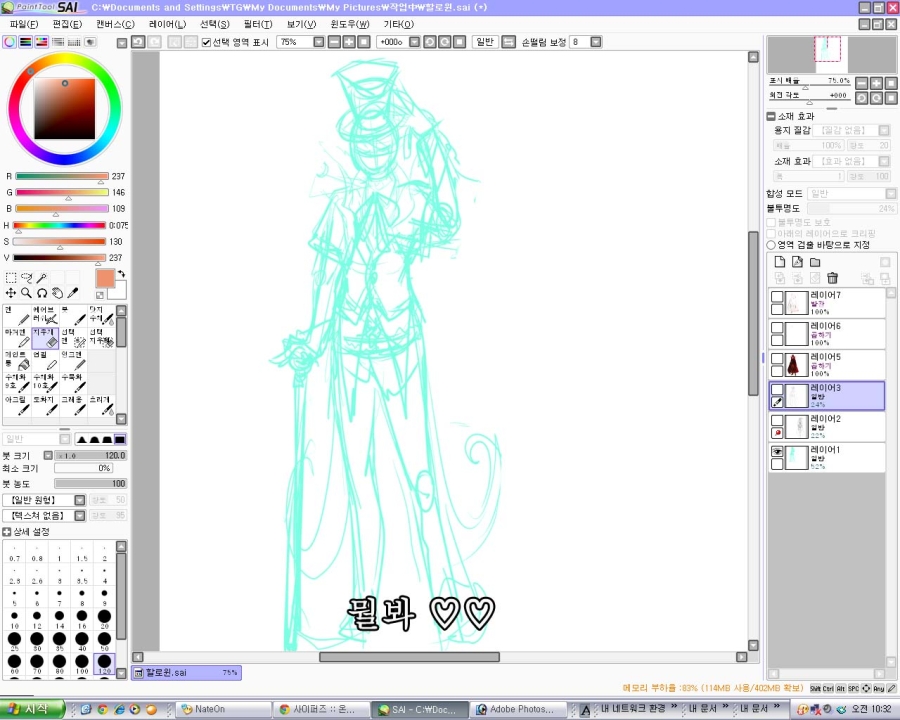Viewport: 900px width, 720px height.
Task: Select the lasso selection tool
Action: coord(27,278)
